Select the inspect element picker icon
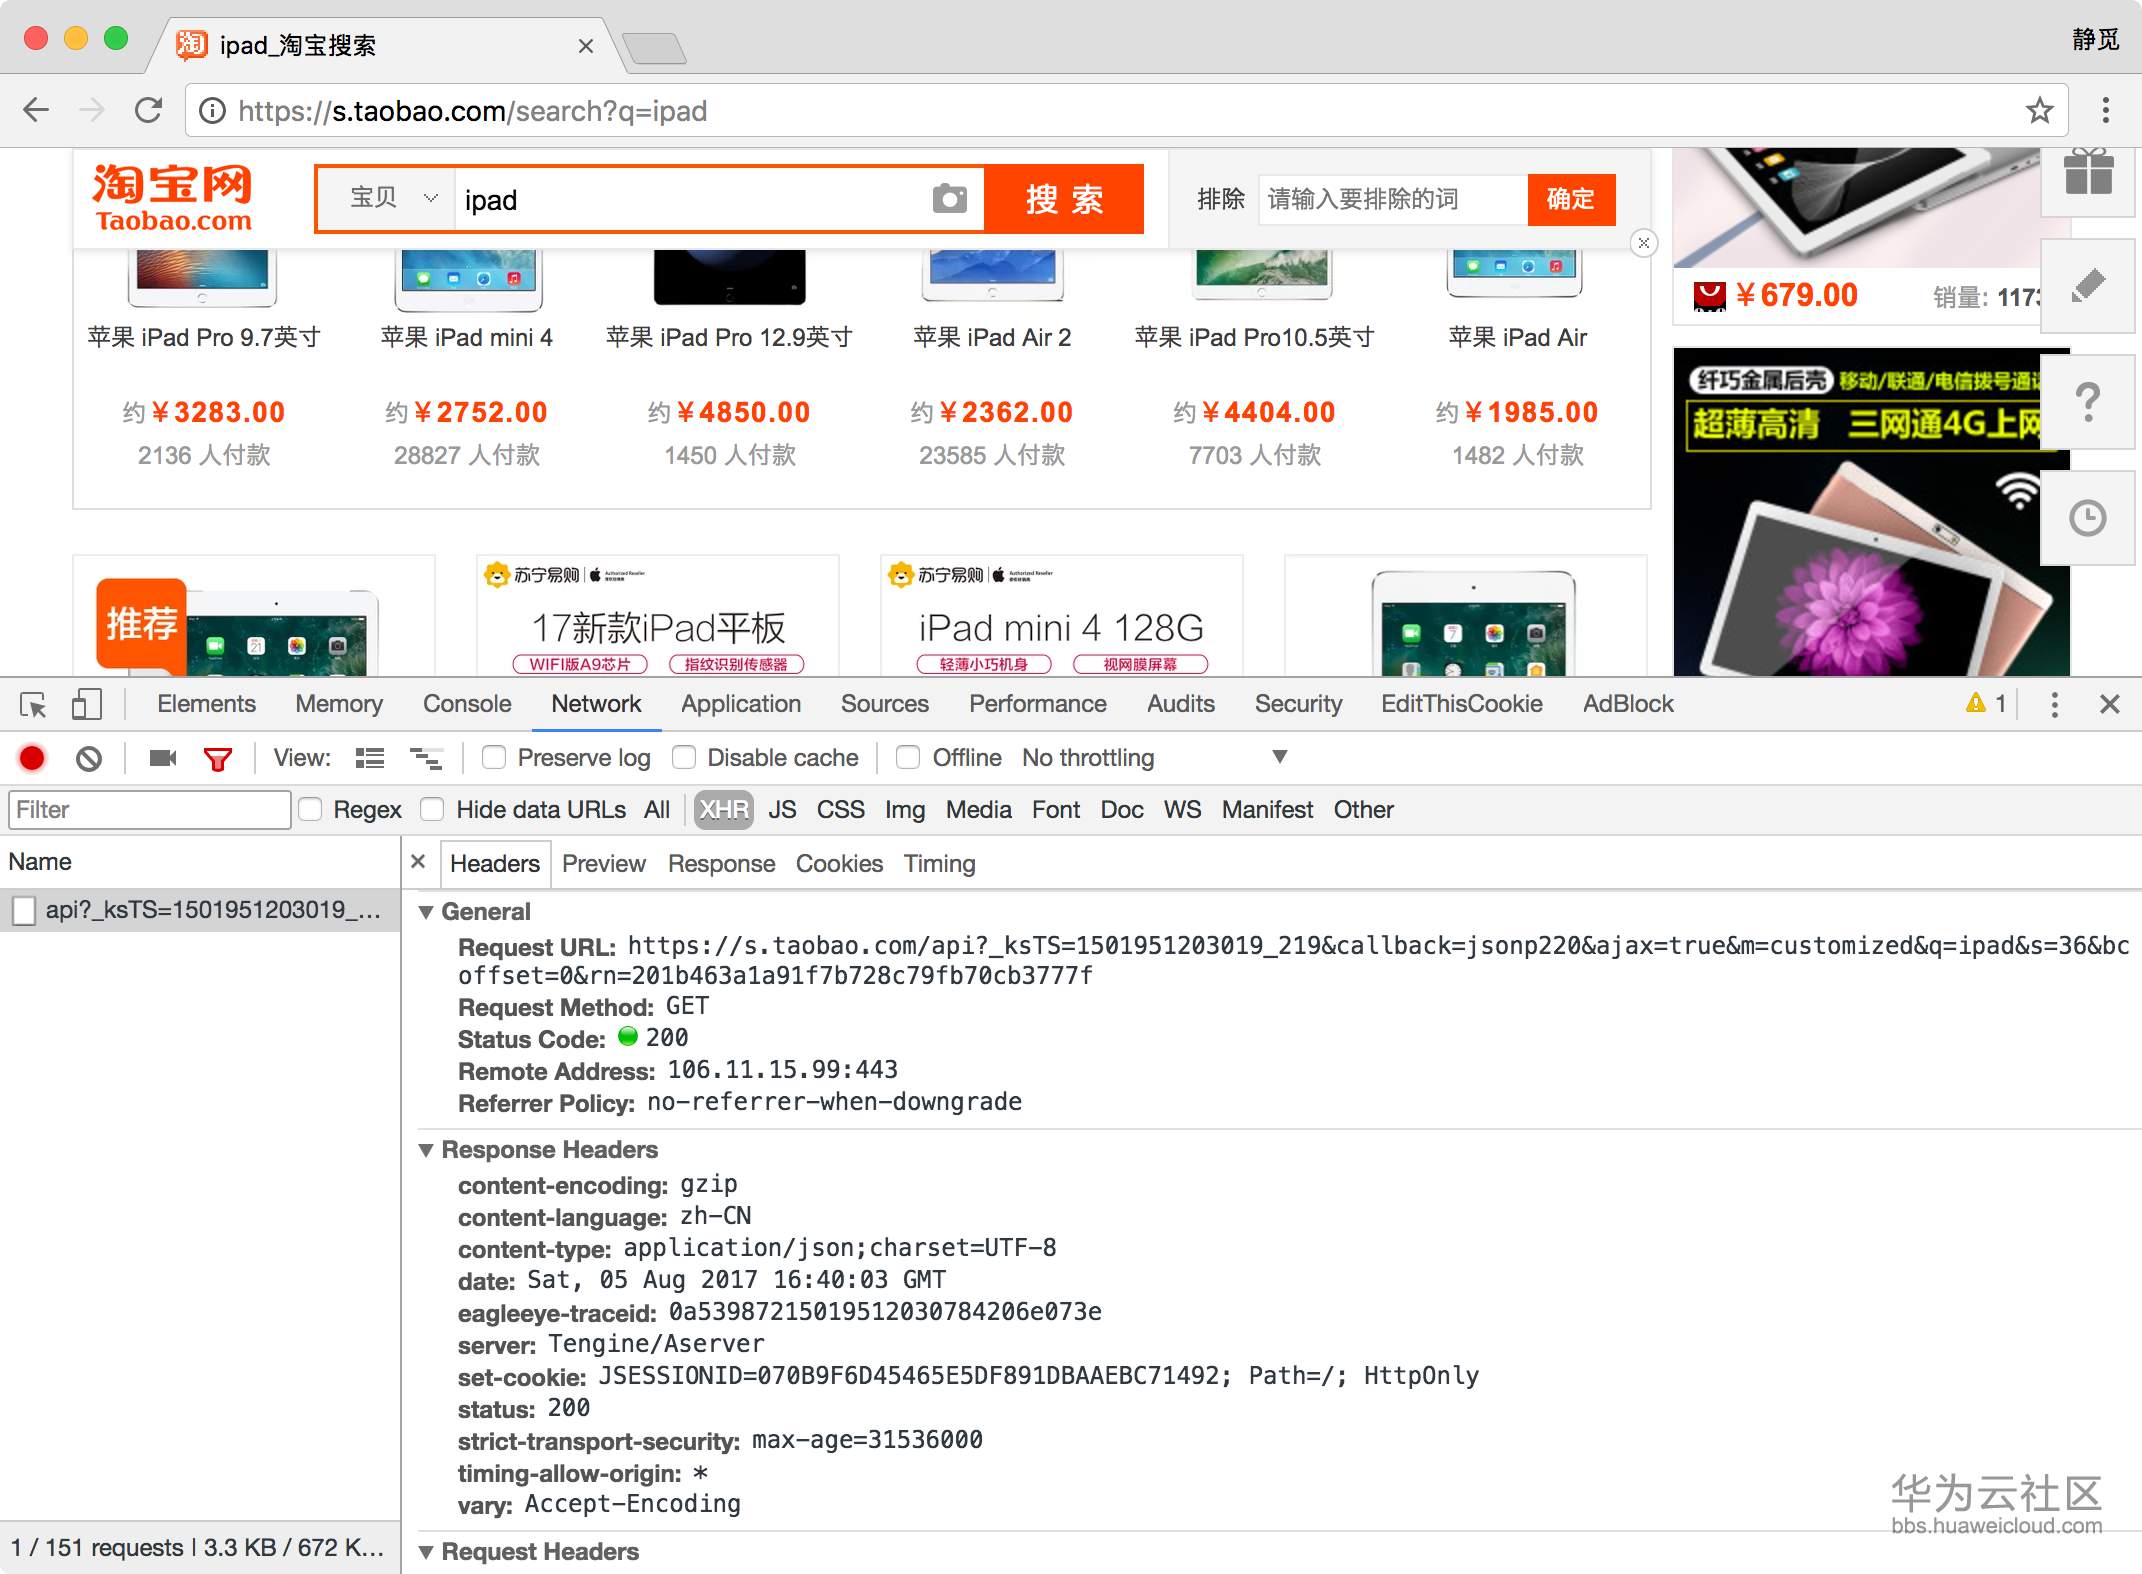2142x1574 pixels. [x=32, y=705]
